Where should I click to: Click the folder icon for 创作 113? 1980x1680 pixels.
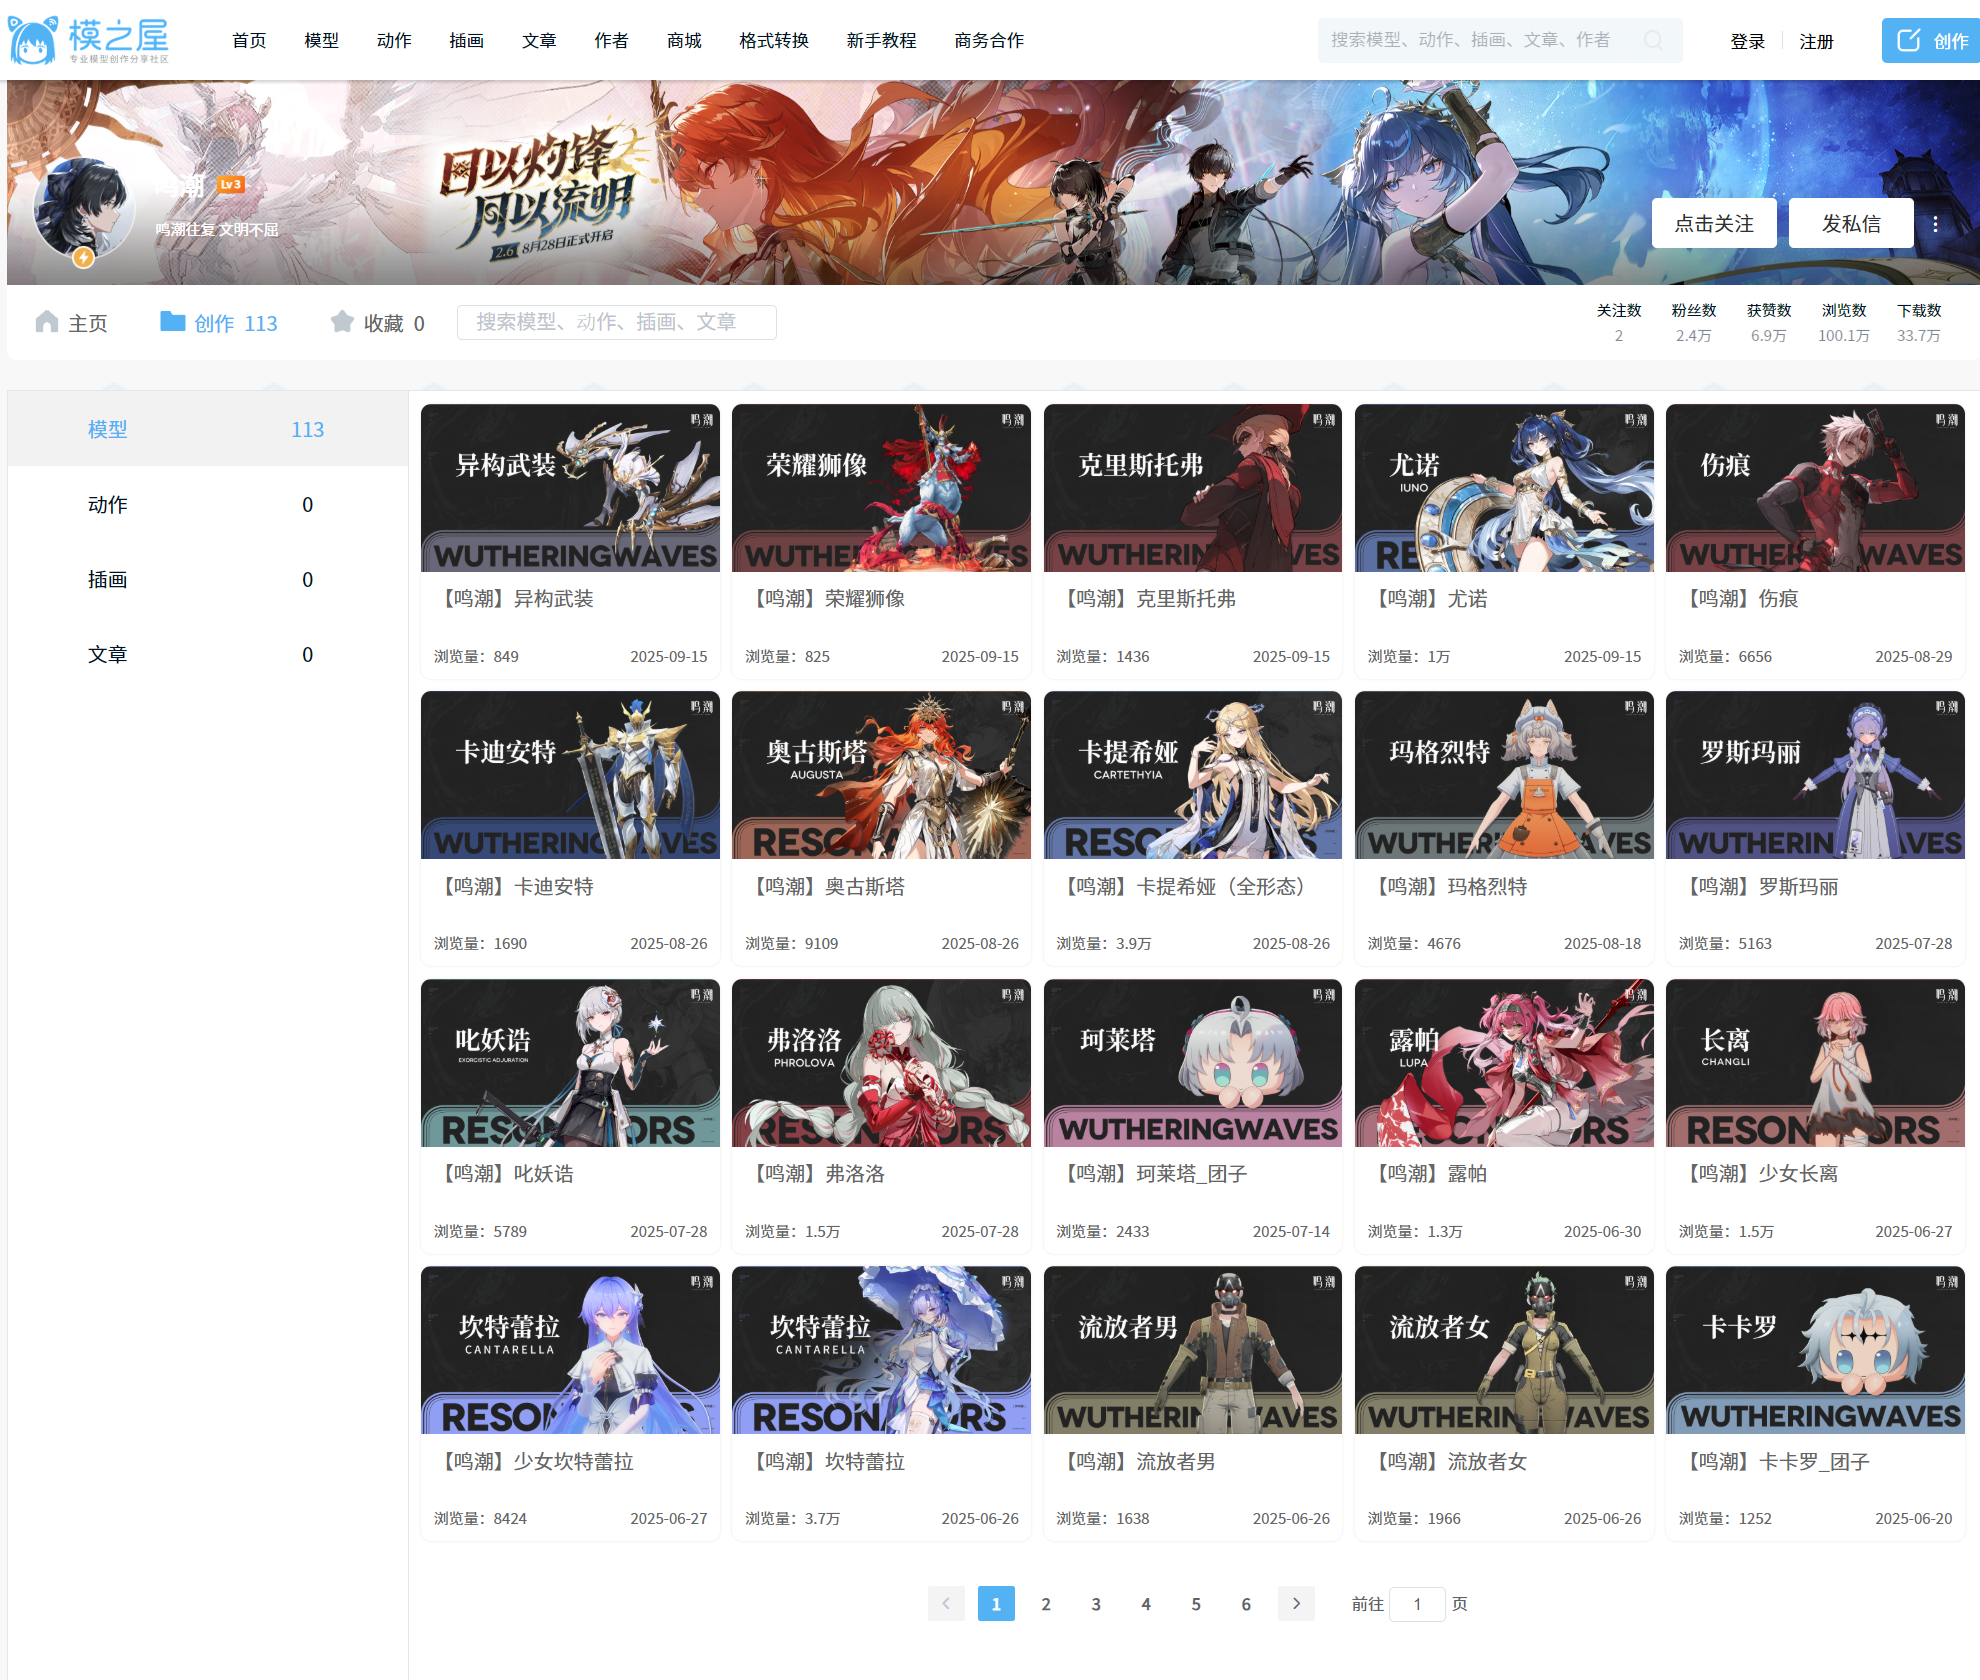click(x=173, y=322)
